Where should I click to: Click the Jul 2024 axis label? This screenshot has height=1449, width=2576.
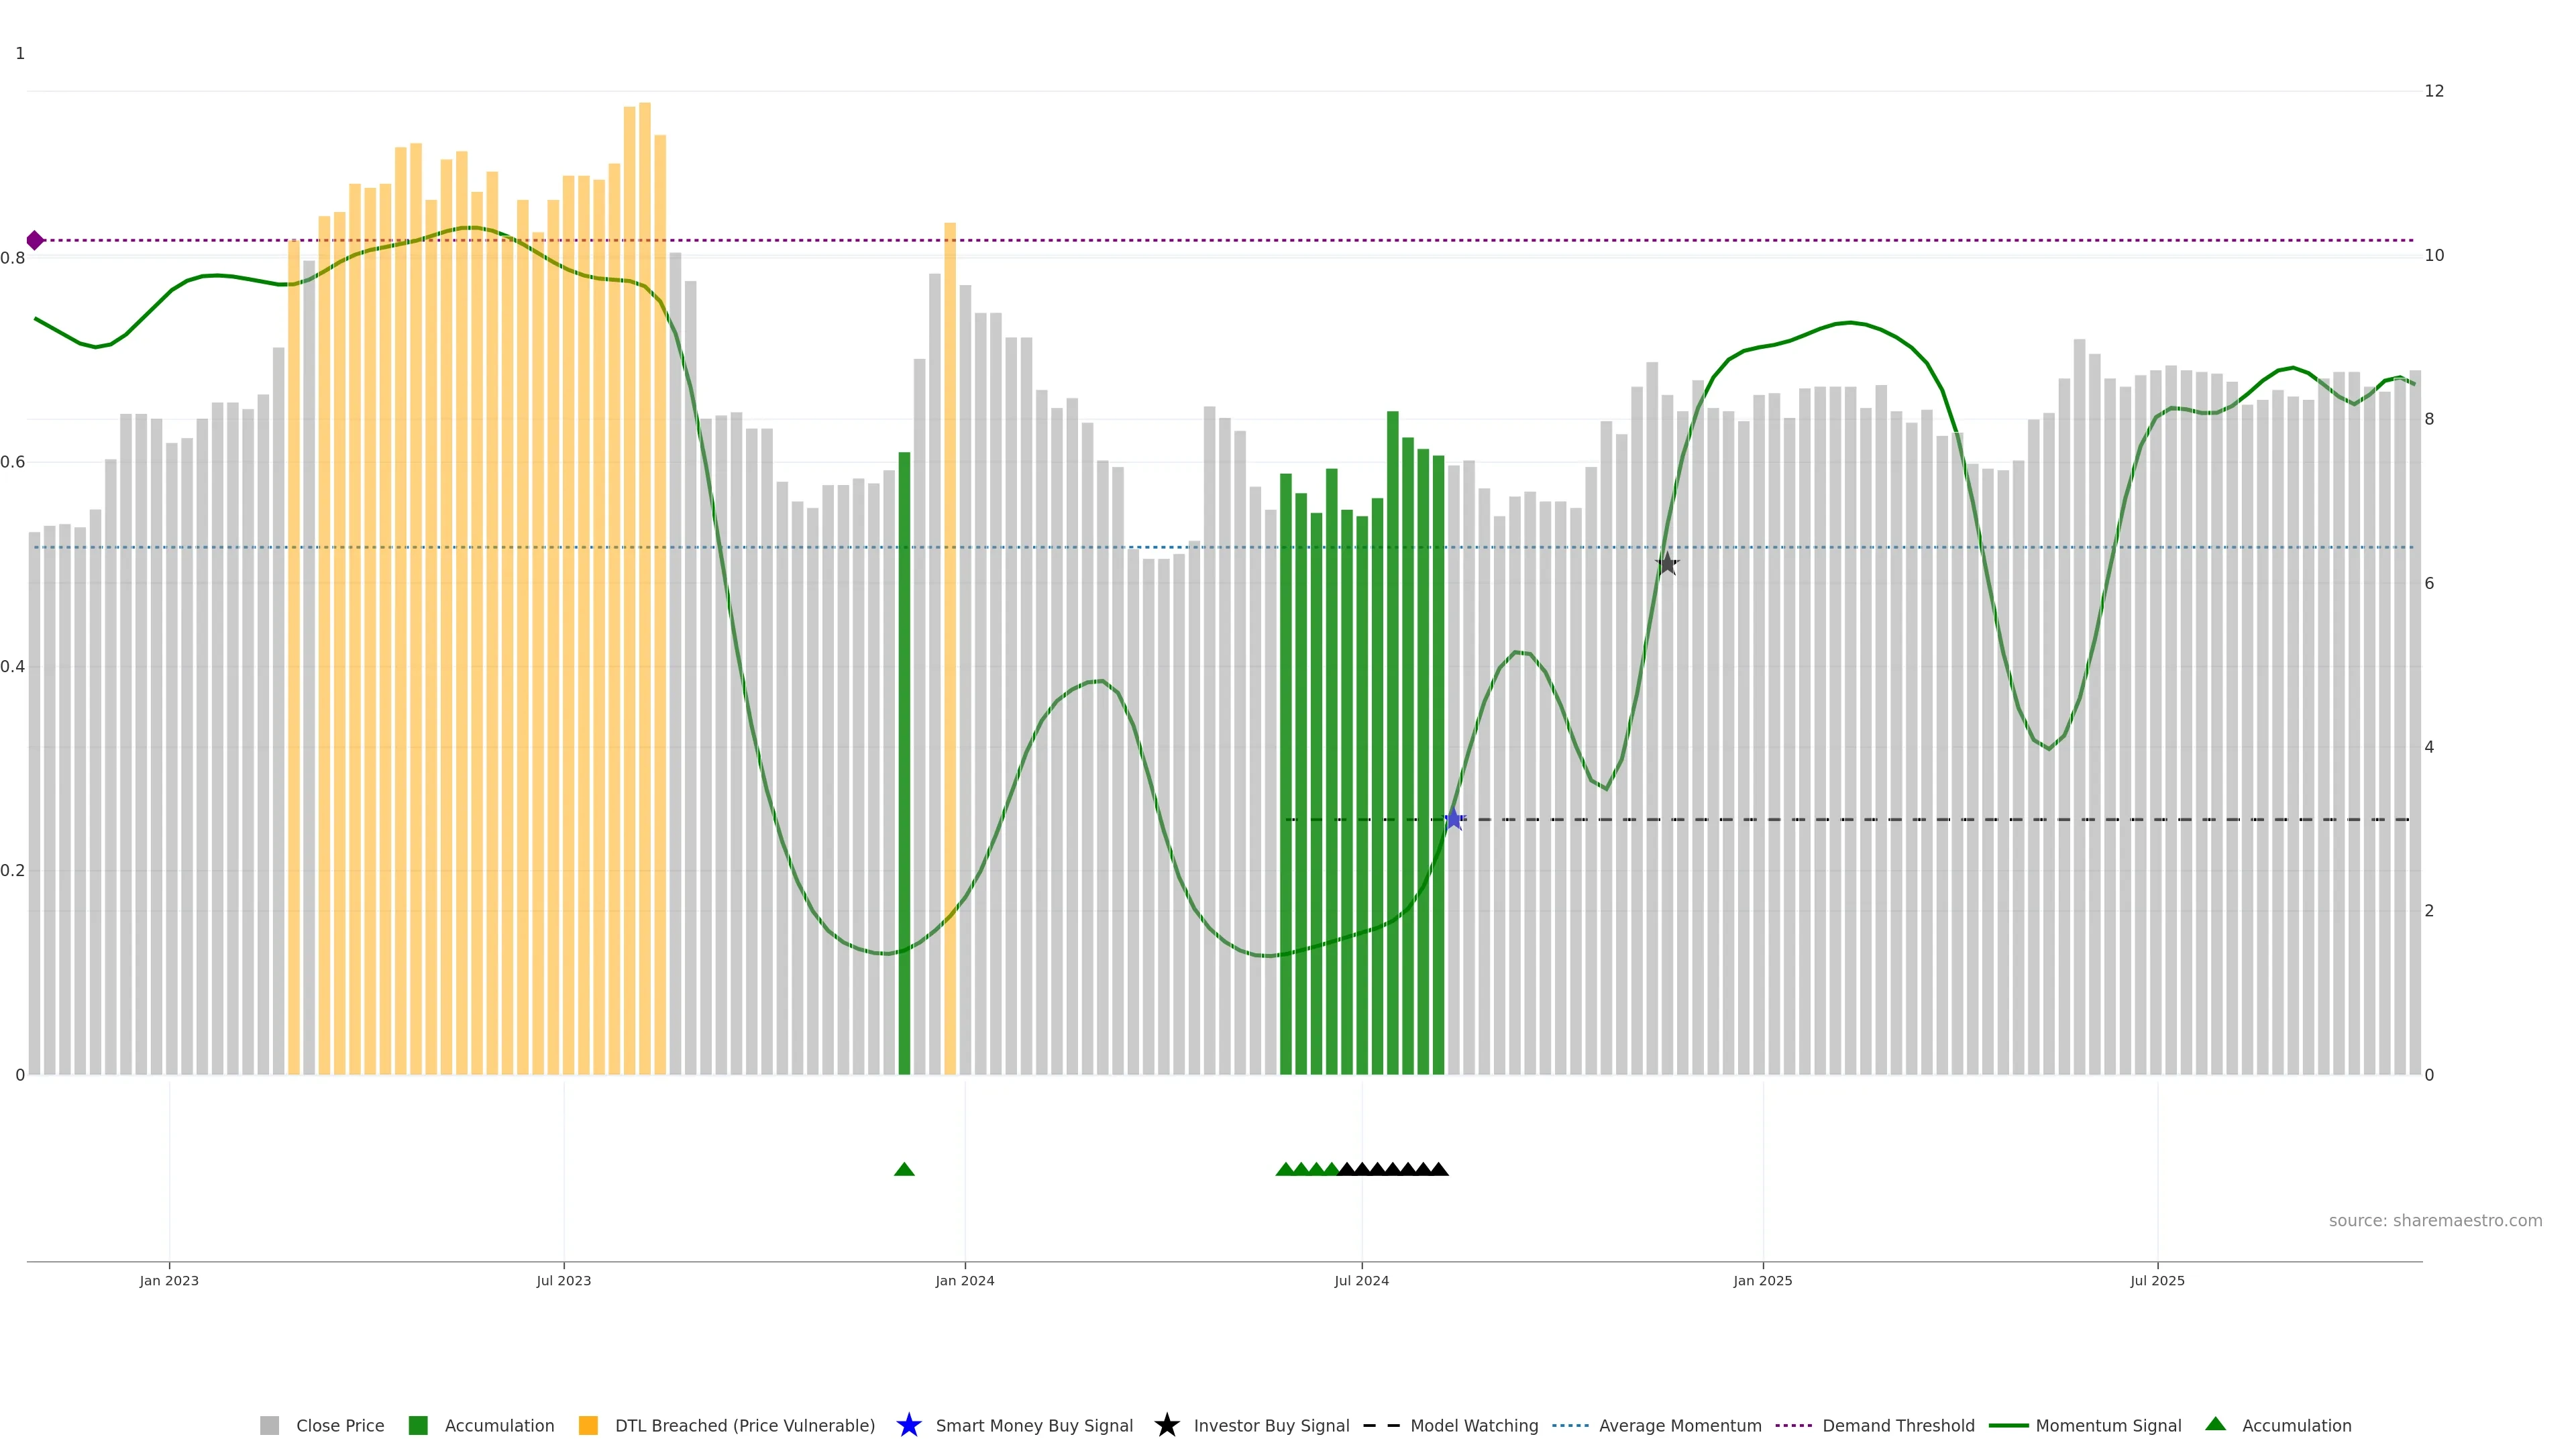coord(1361,1280)
